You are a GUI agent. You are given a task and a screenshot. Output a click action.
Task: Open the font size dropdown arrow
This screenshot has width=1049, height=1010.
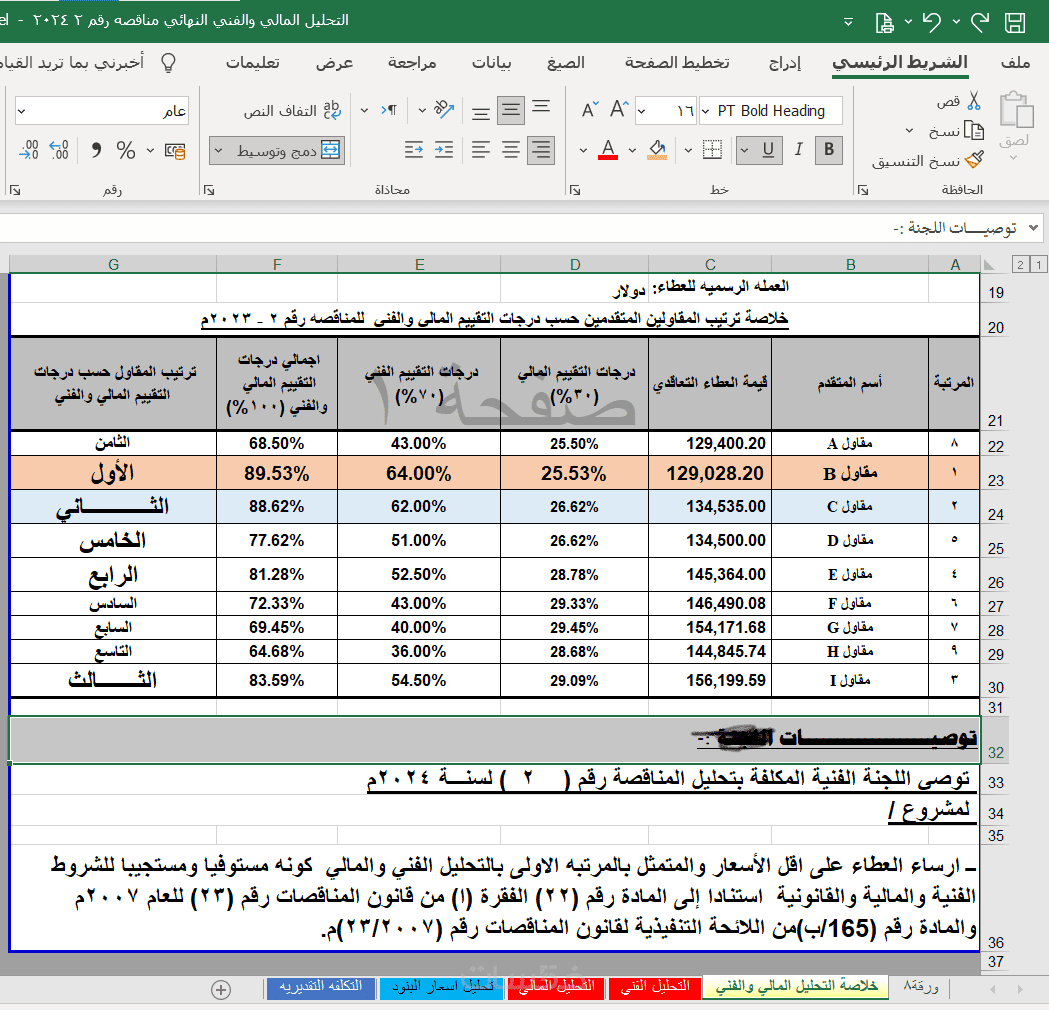pos(642,111)
